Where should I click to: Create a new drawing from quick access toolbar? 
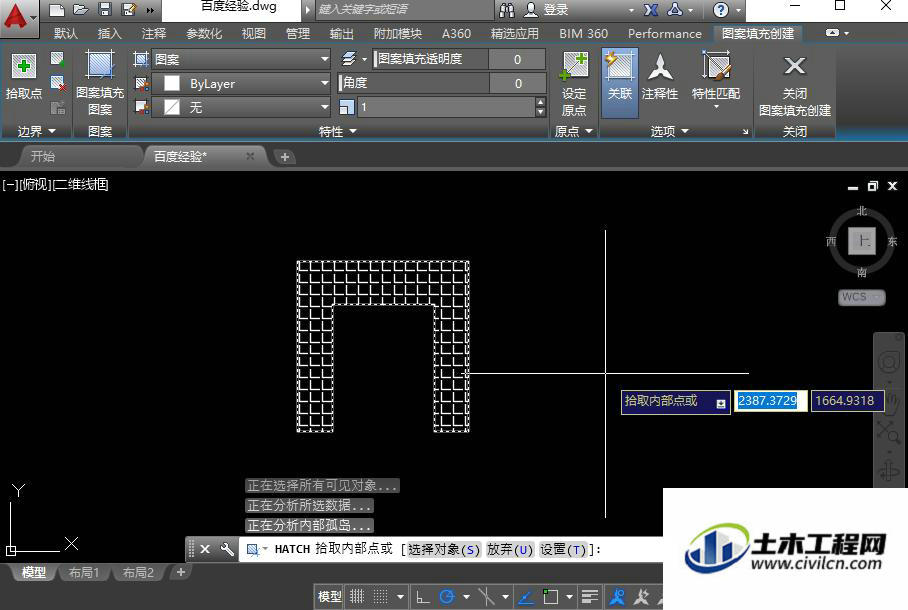[56, 9]
